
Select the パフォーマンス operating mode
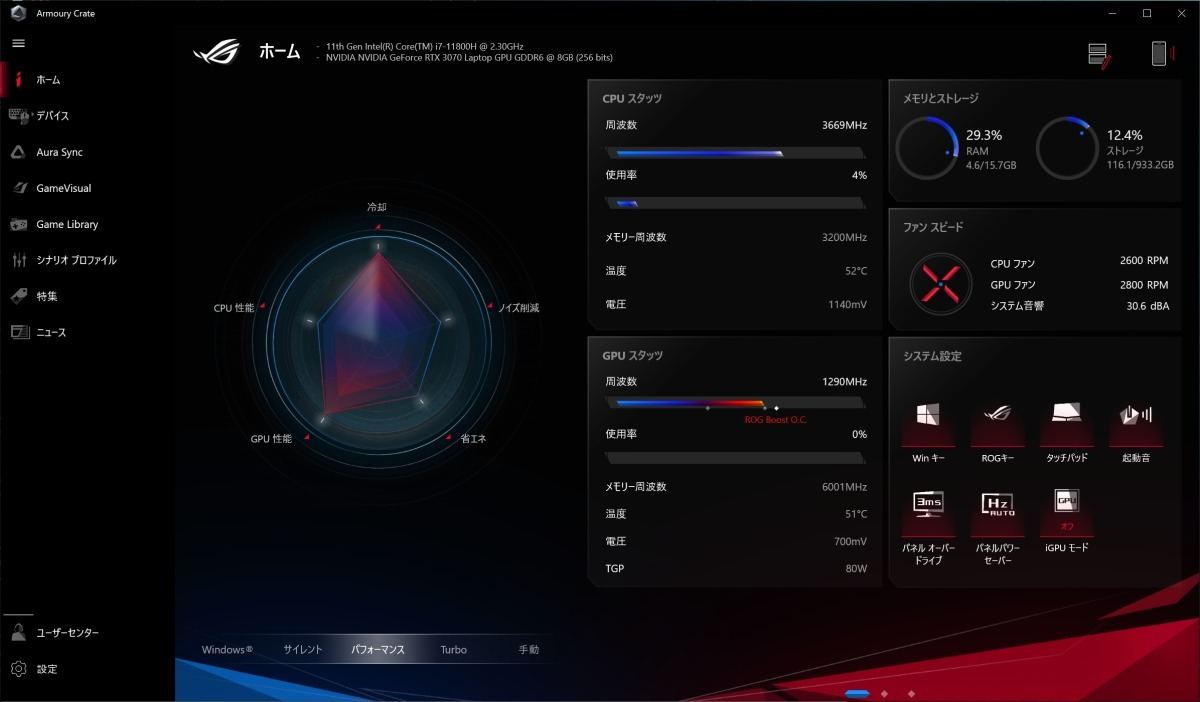pos(378,649)
